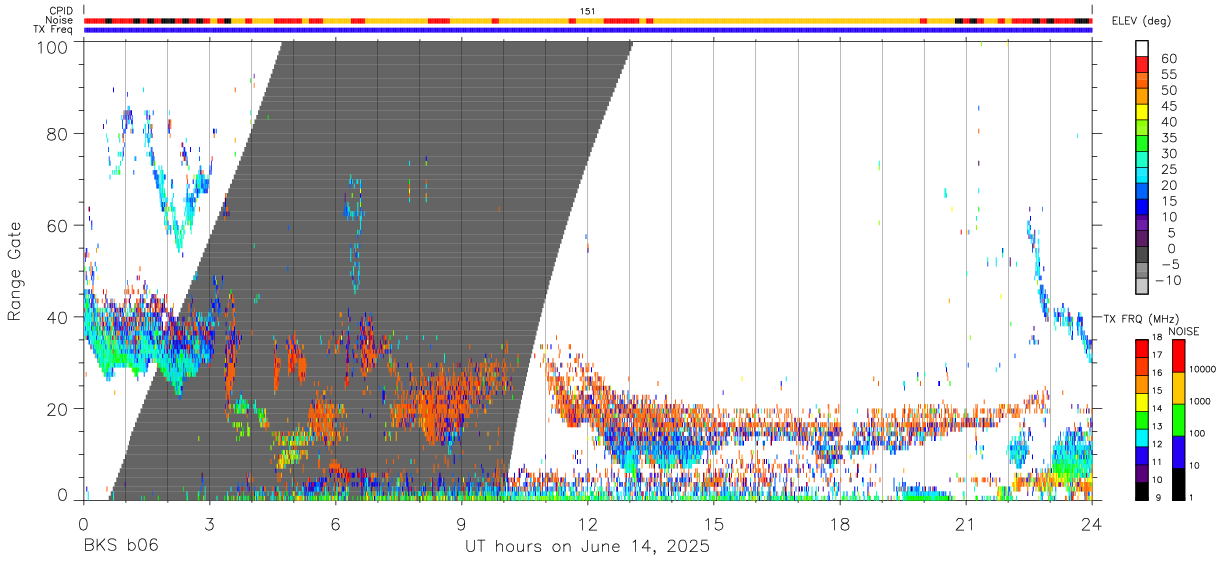
Task: Click the Range Gate y-axis title
Action: [15, 272]
